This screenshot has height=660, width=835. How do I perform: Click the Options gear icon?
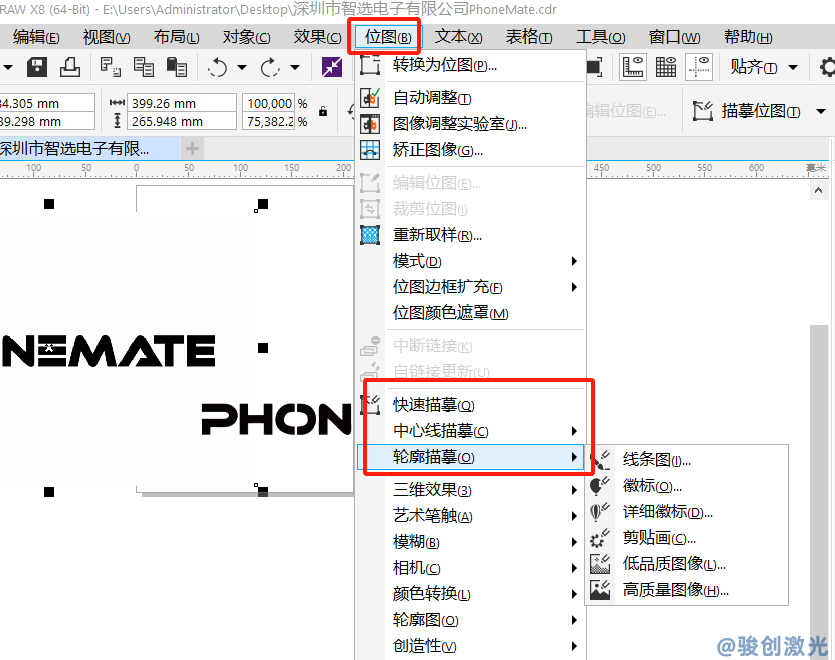pos(828,67)
